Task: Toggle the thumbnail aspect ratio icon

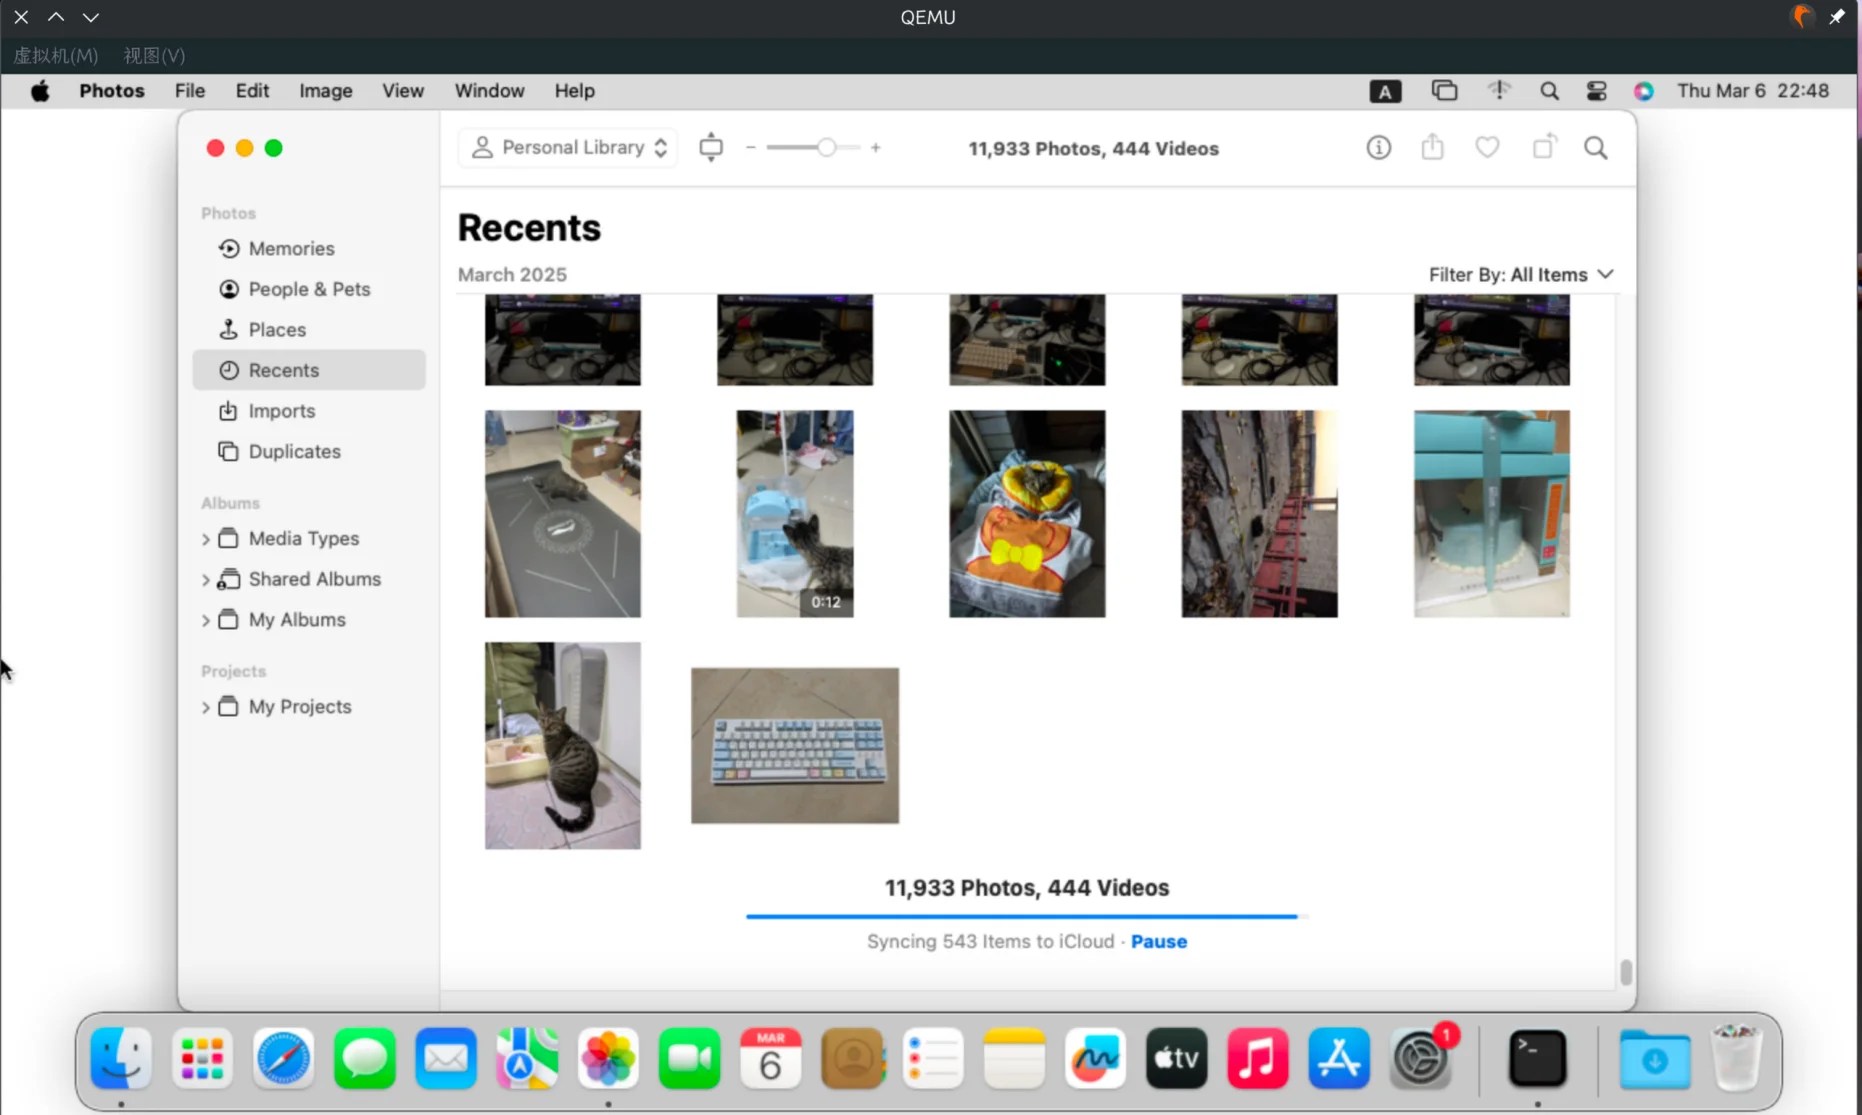Action: click(x=711, y=147)
